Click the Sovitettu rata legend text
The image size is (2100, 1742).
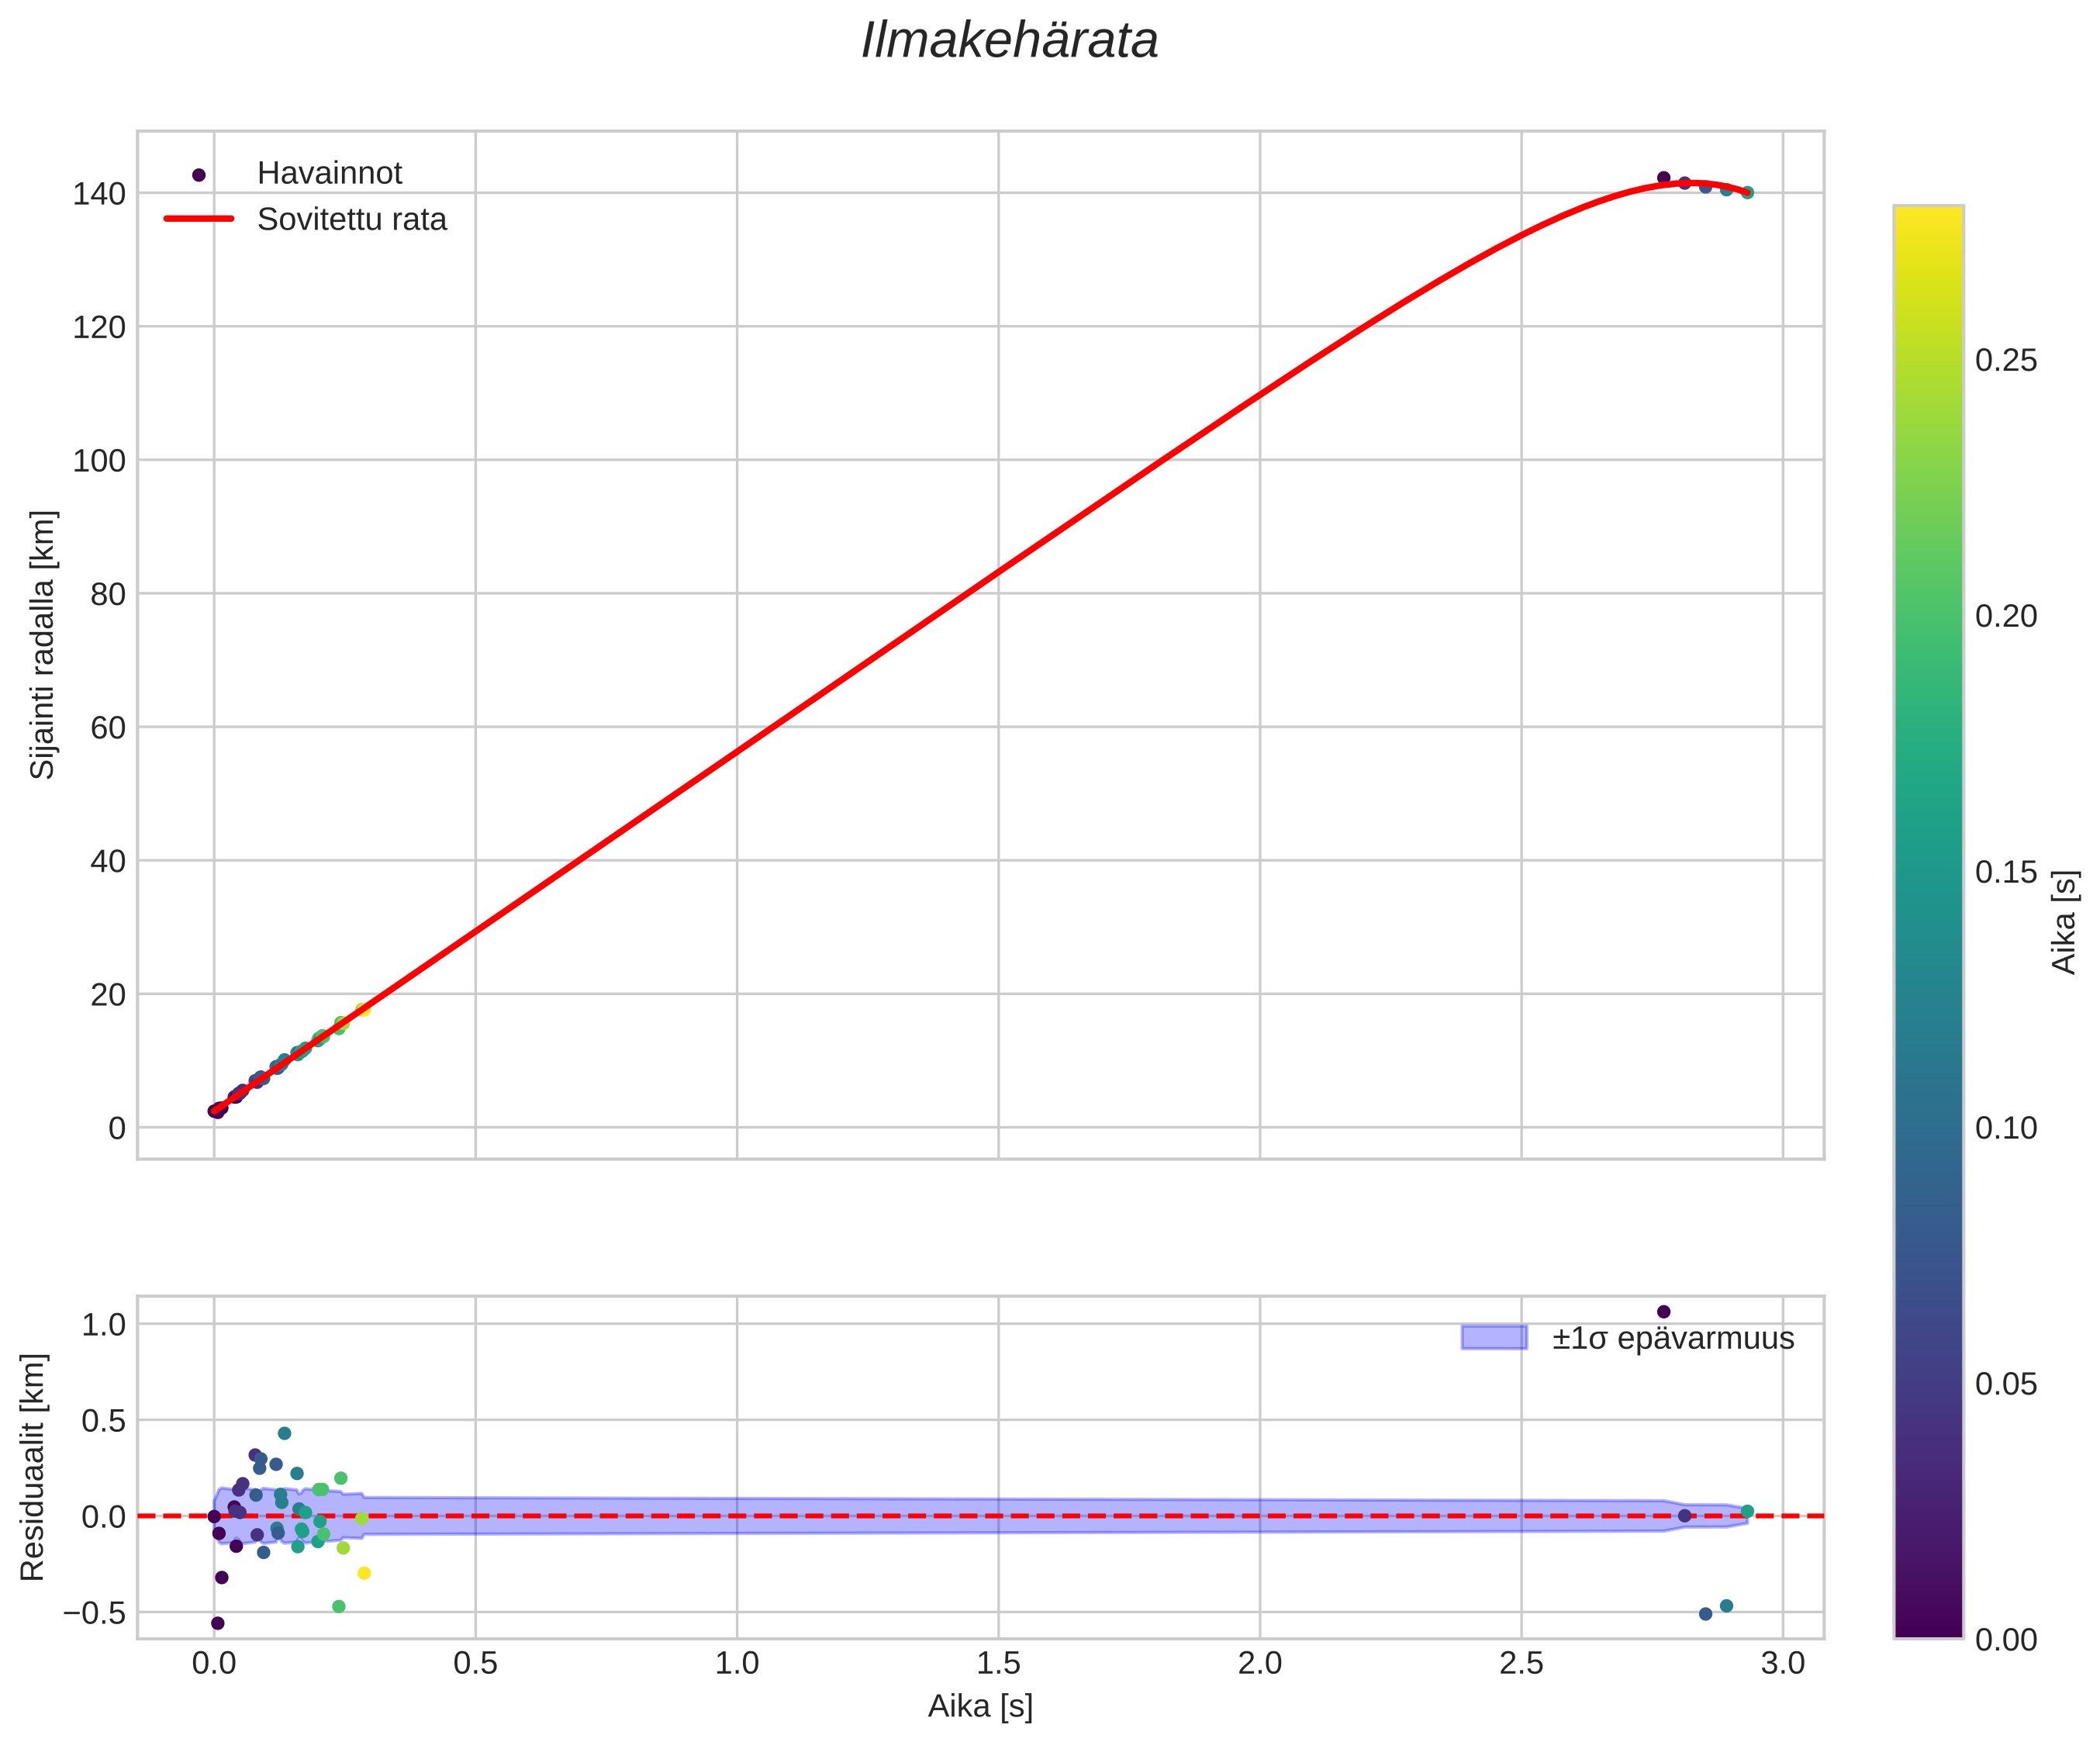coord(351,220)
